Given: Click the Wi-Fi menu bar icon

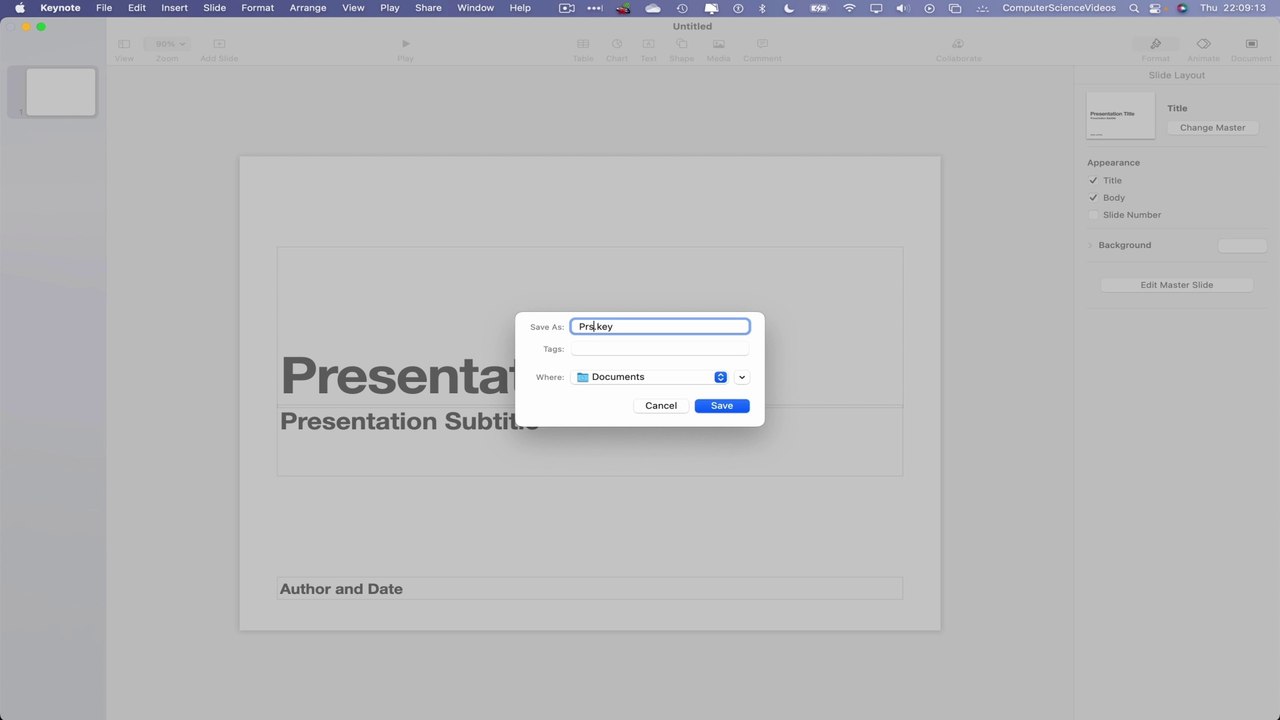Looking at the screenshot, I should 849,8.
